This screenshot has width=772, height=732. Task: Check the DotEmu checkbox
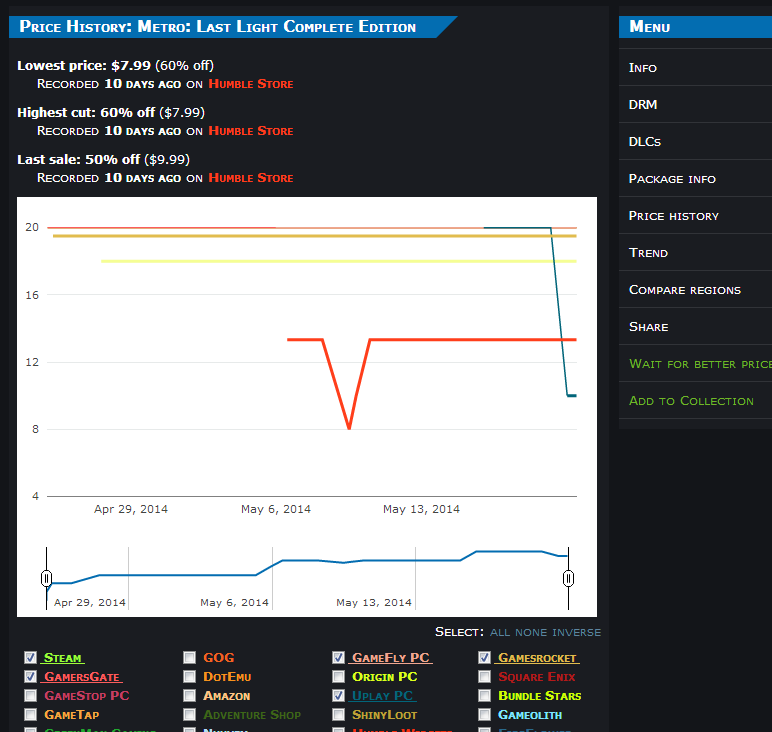point(190,677)
